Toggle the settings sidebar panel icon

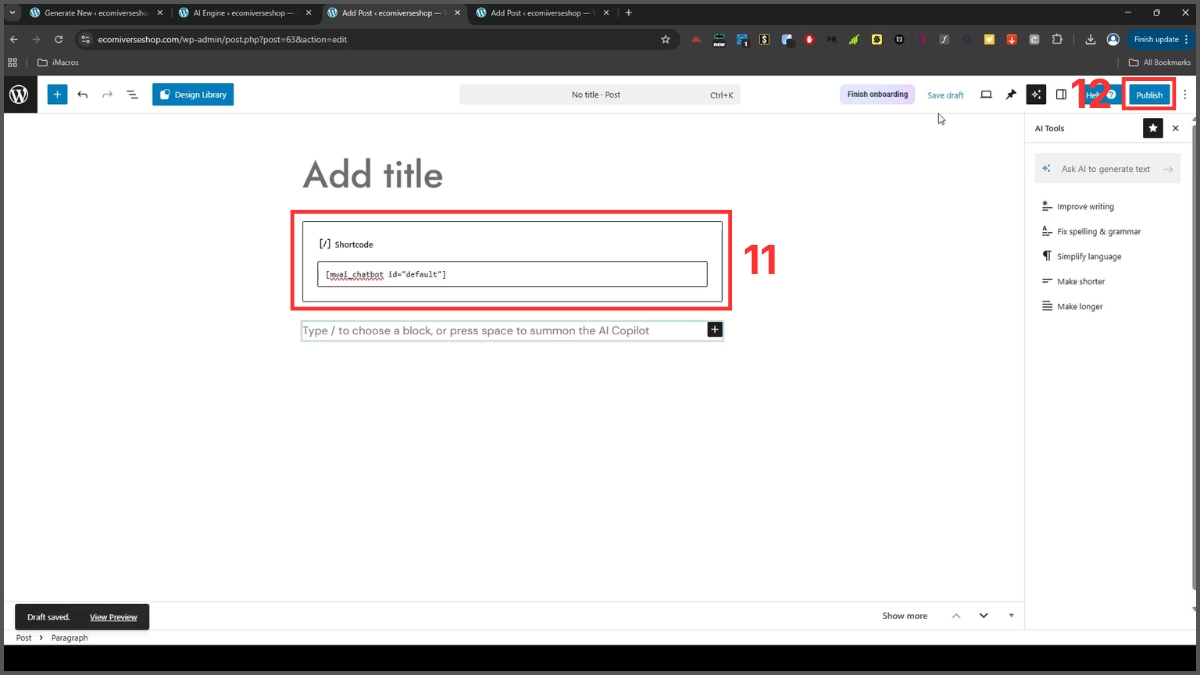pyautogui.click(x=1061, y=95)
